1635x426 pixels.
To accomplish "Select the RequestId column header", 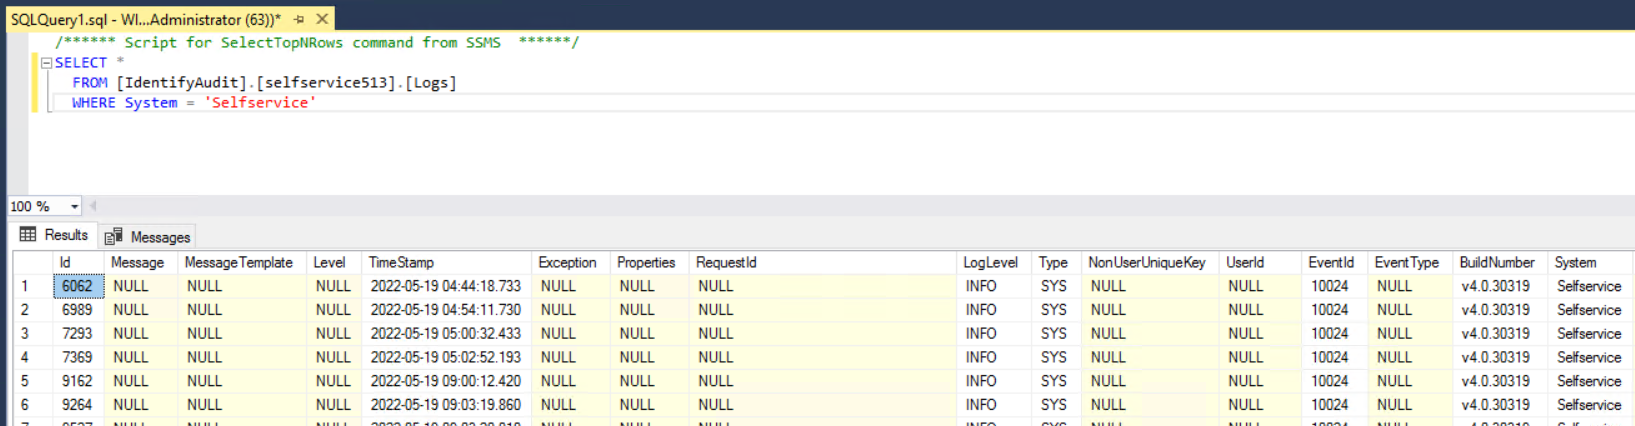I will pos(726,262).
